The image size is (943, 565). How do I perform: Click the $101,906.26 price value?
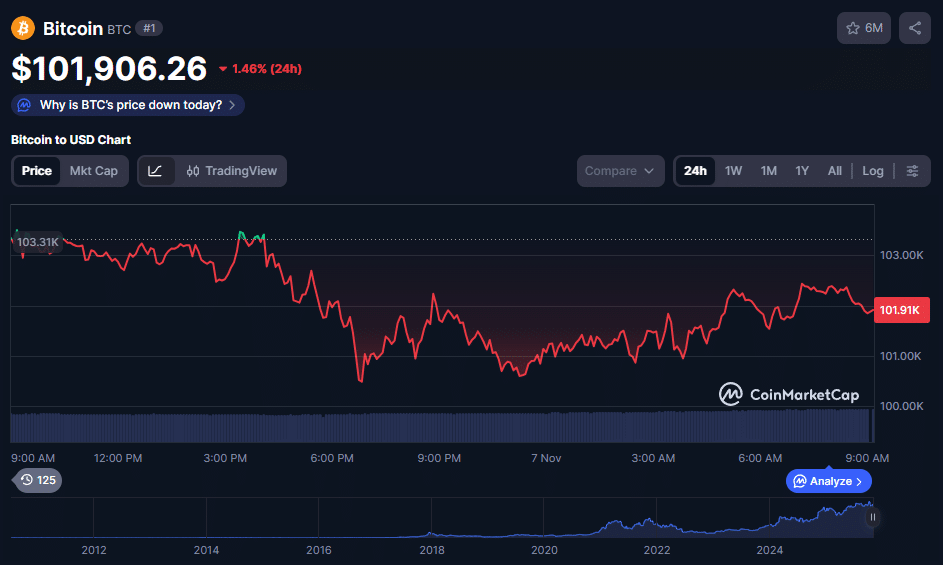109,68
